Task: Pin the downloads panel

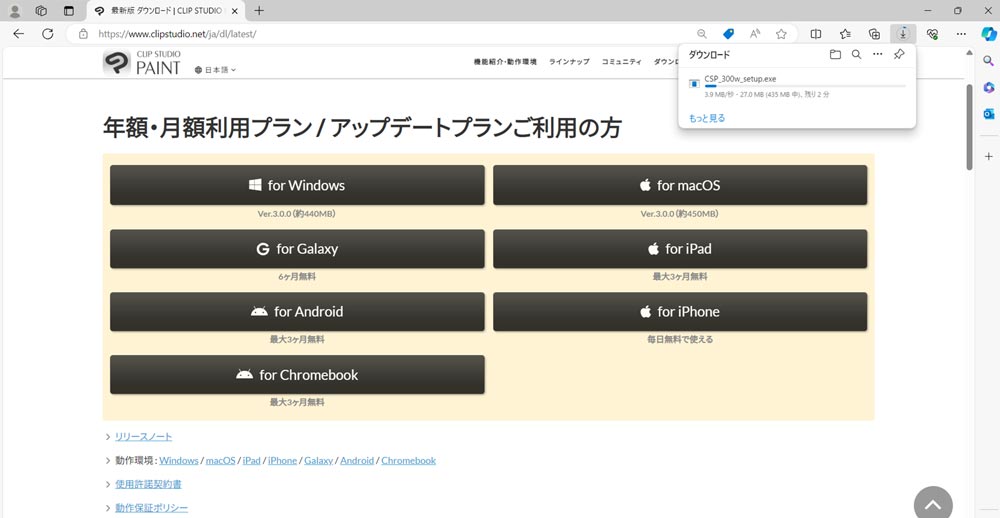Action: (x=898, y=55)
